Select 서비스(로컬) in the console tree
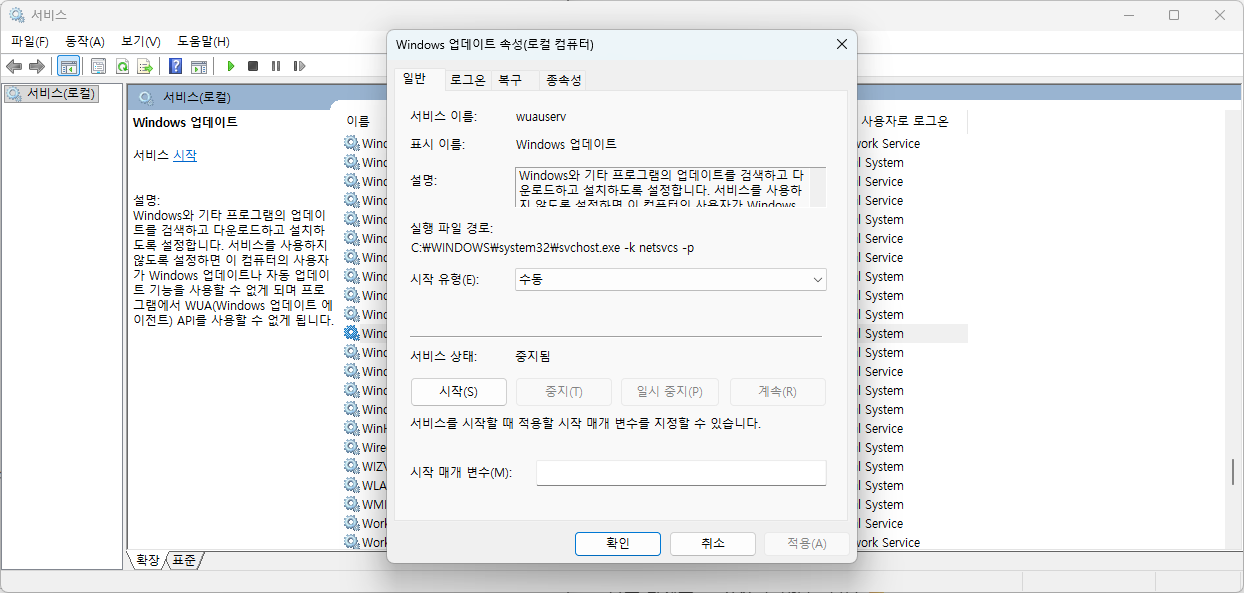 (x=52, y=93)
